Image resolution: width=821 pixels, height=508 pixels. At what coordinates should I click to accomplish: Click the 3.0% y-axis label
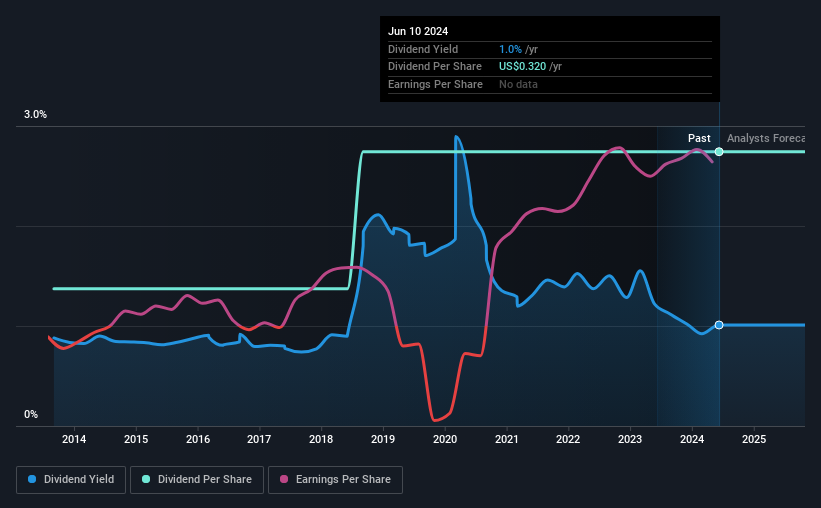(x=35, y=114)
